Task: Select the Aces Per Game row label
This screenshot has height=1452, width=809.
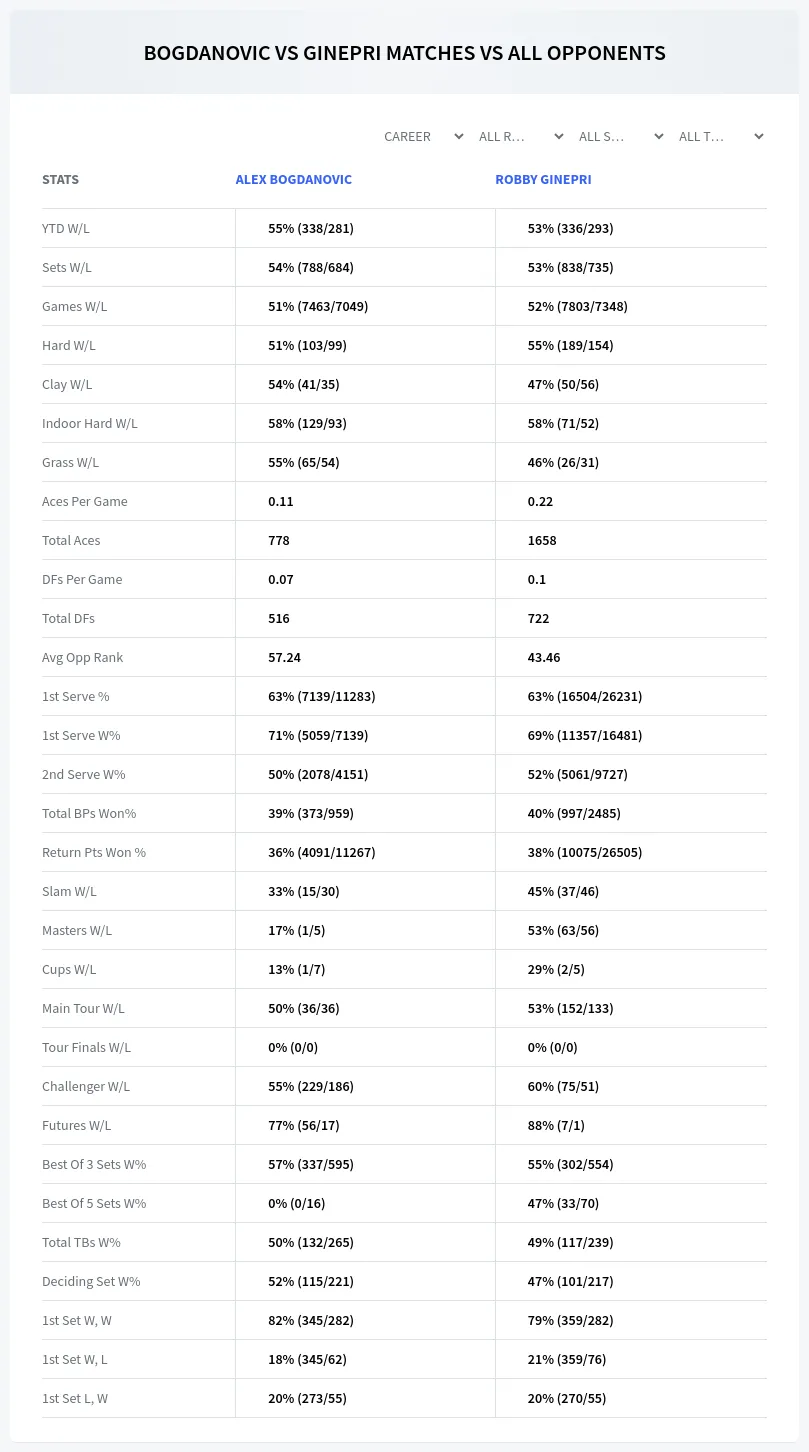Action: pyautogui.click(x=85, y=501)
